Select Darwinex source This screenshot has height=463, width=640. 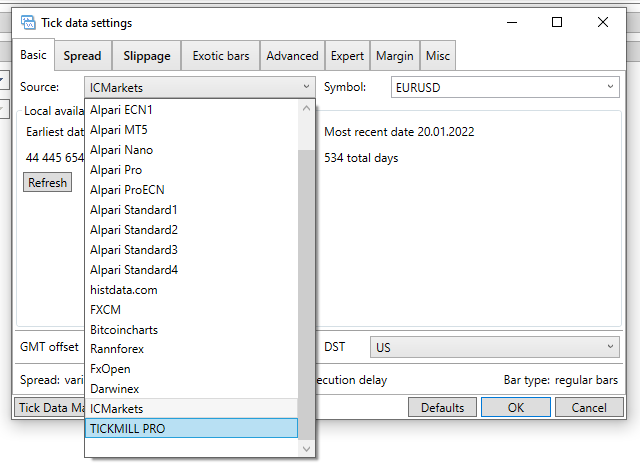coord(191,389)
